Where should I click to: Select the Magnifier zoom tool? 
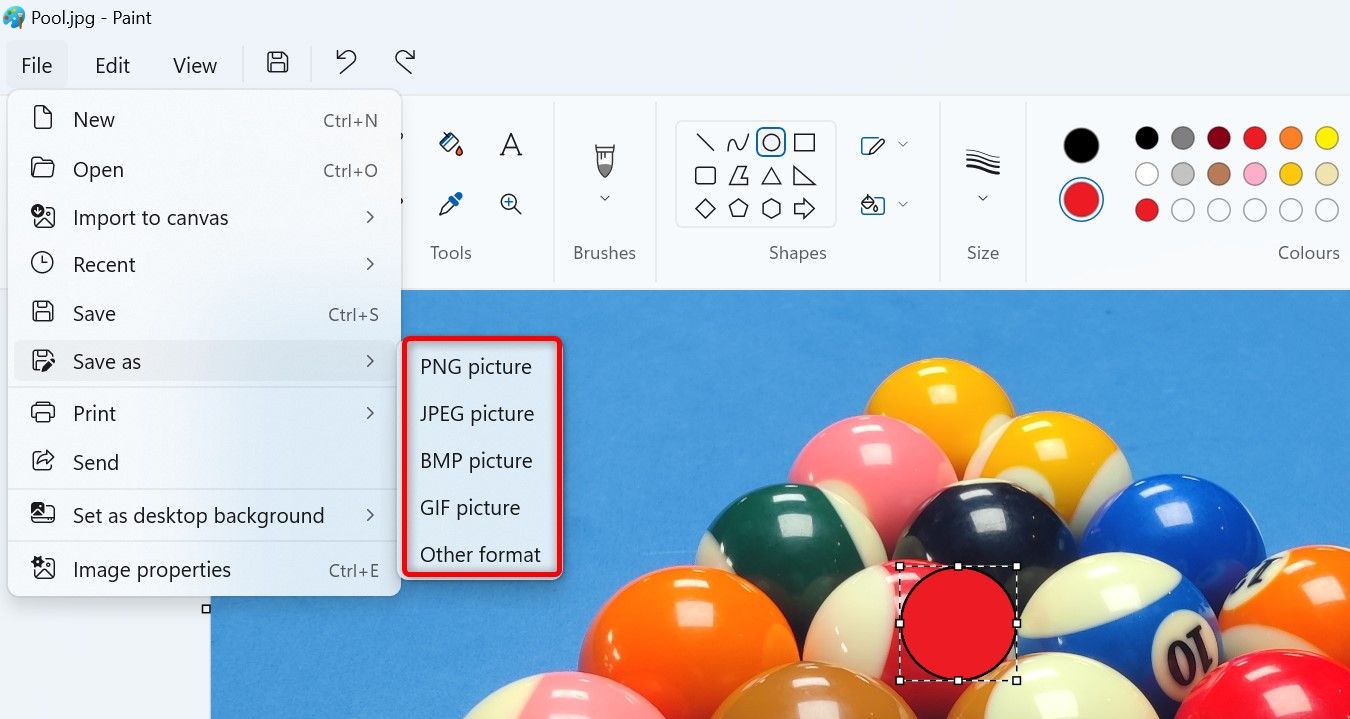(511, 204)
